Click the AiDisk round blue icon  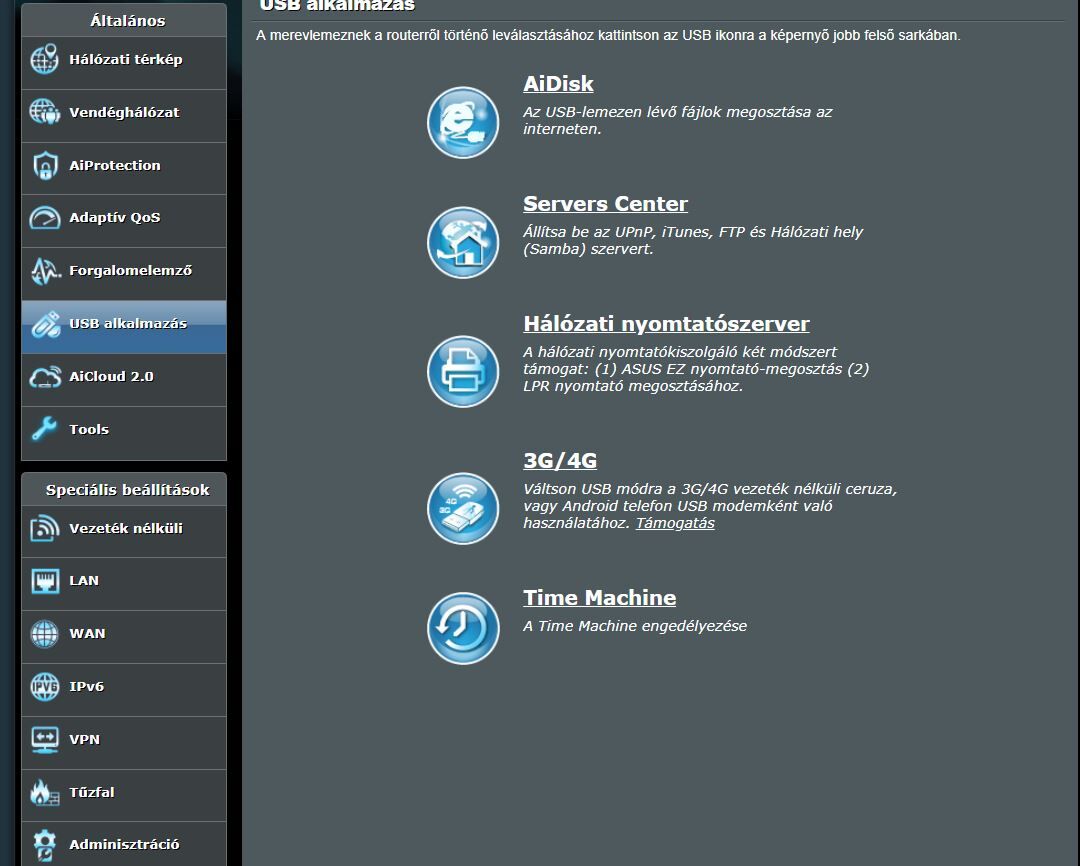[x=463, y=123]
